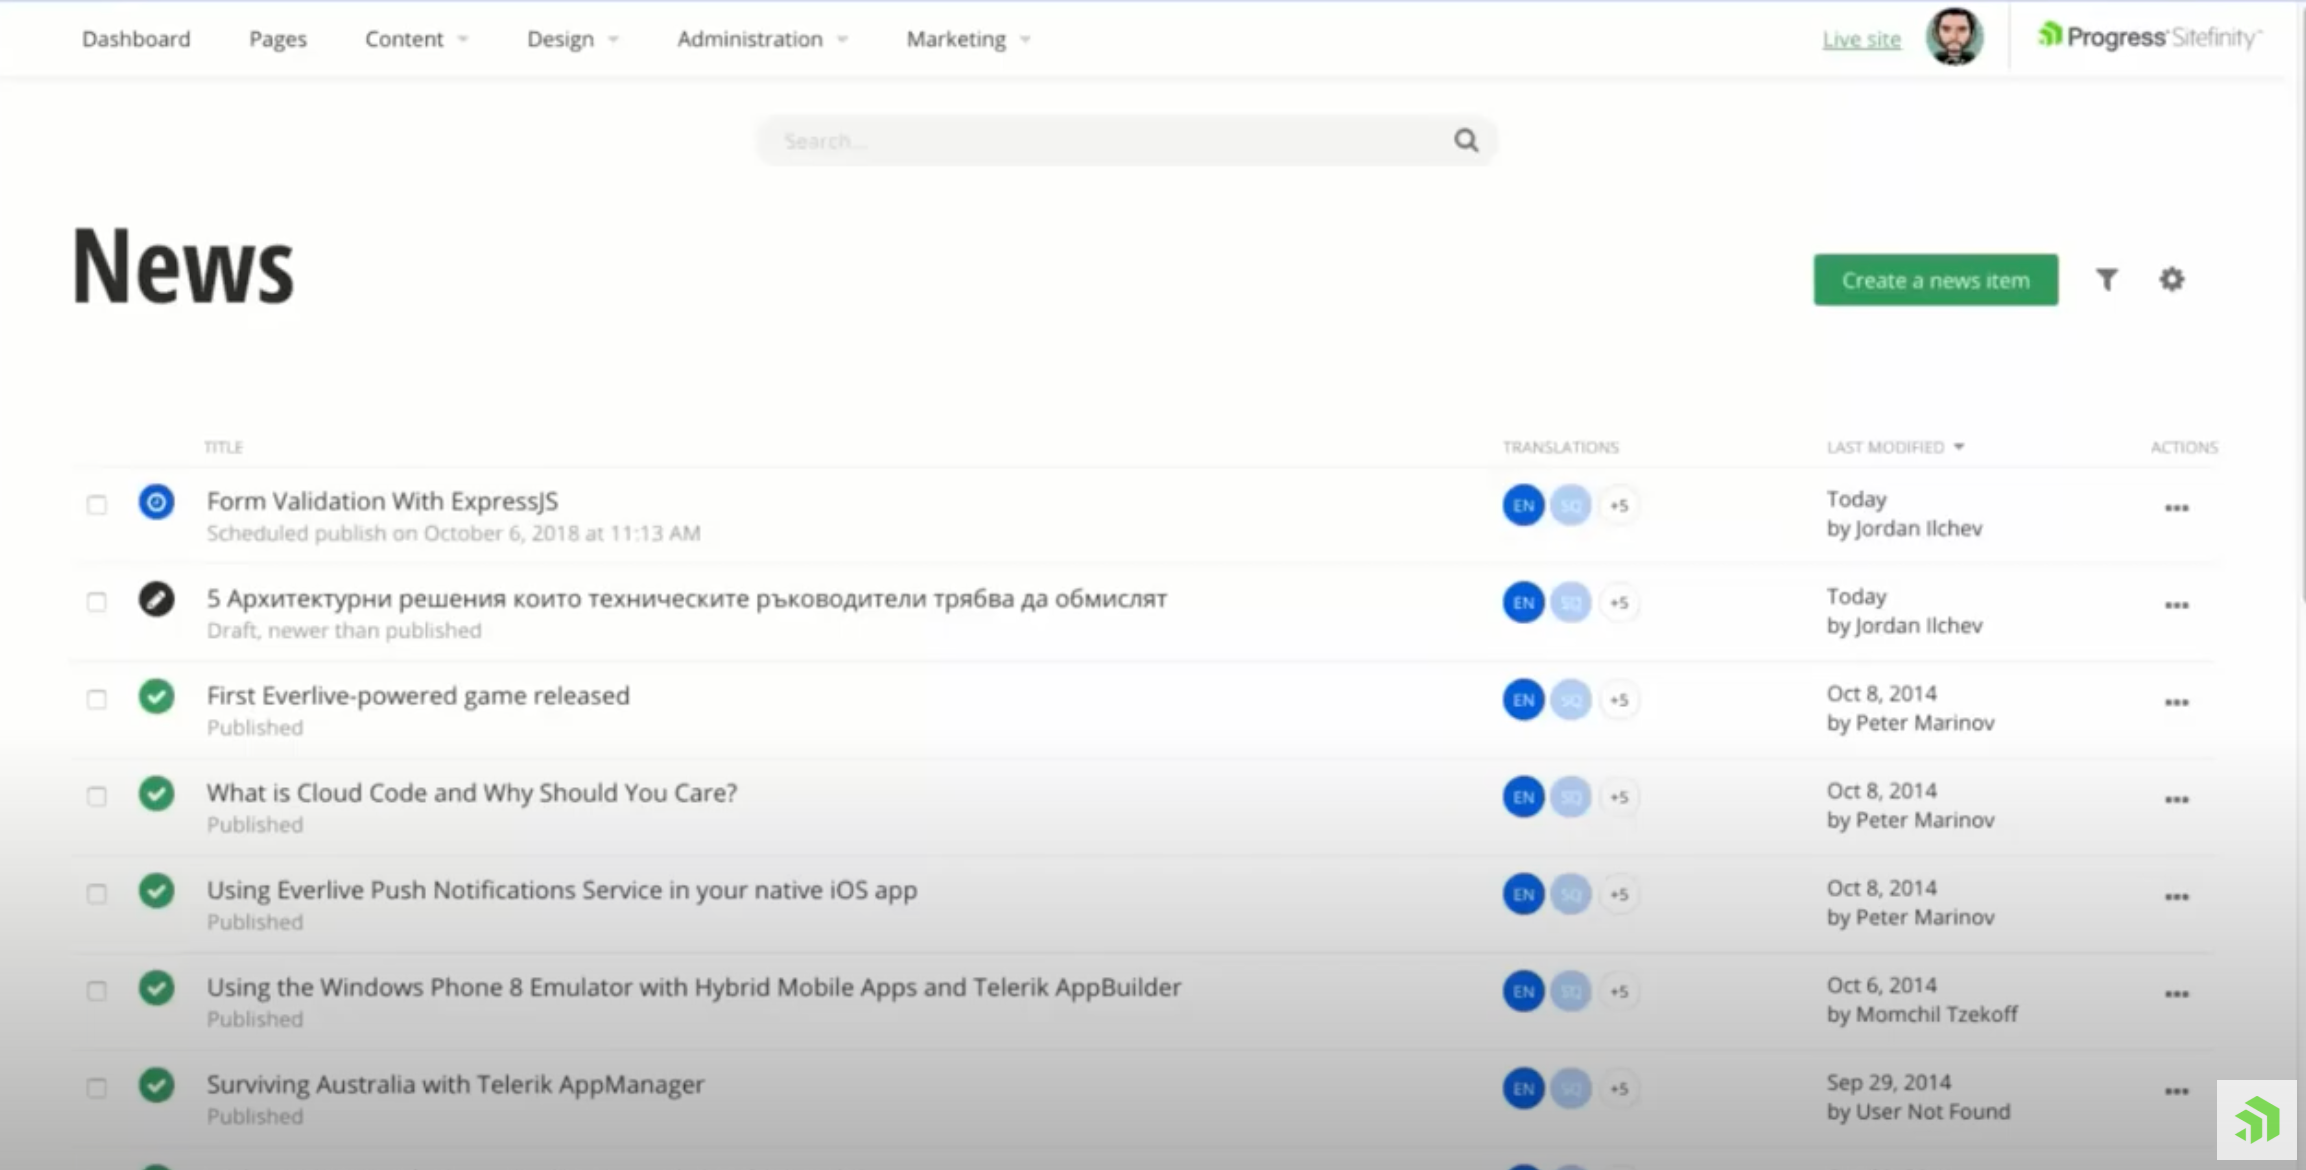Click the +5 translations badge for Surviving Australia
Image resolution: width=2306 pixels, height=1170 pixels.
pyautogui.click(x=1619, y=1089)
